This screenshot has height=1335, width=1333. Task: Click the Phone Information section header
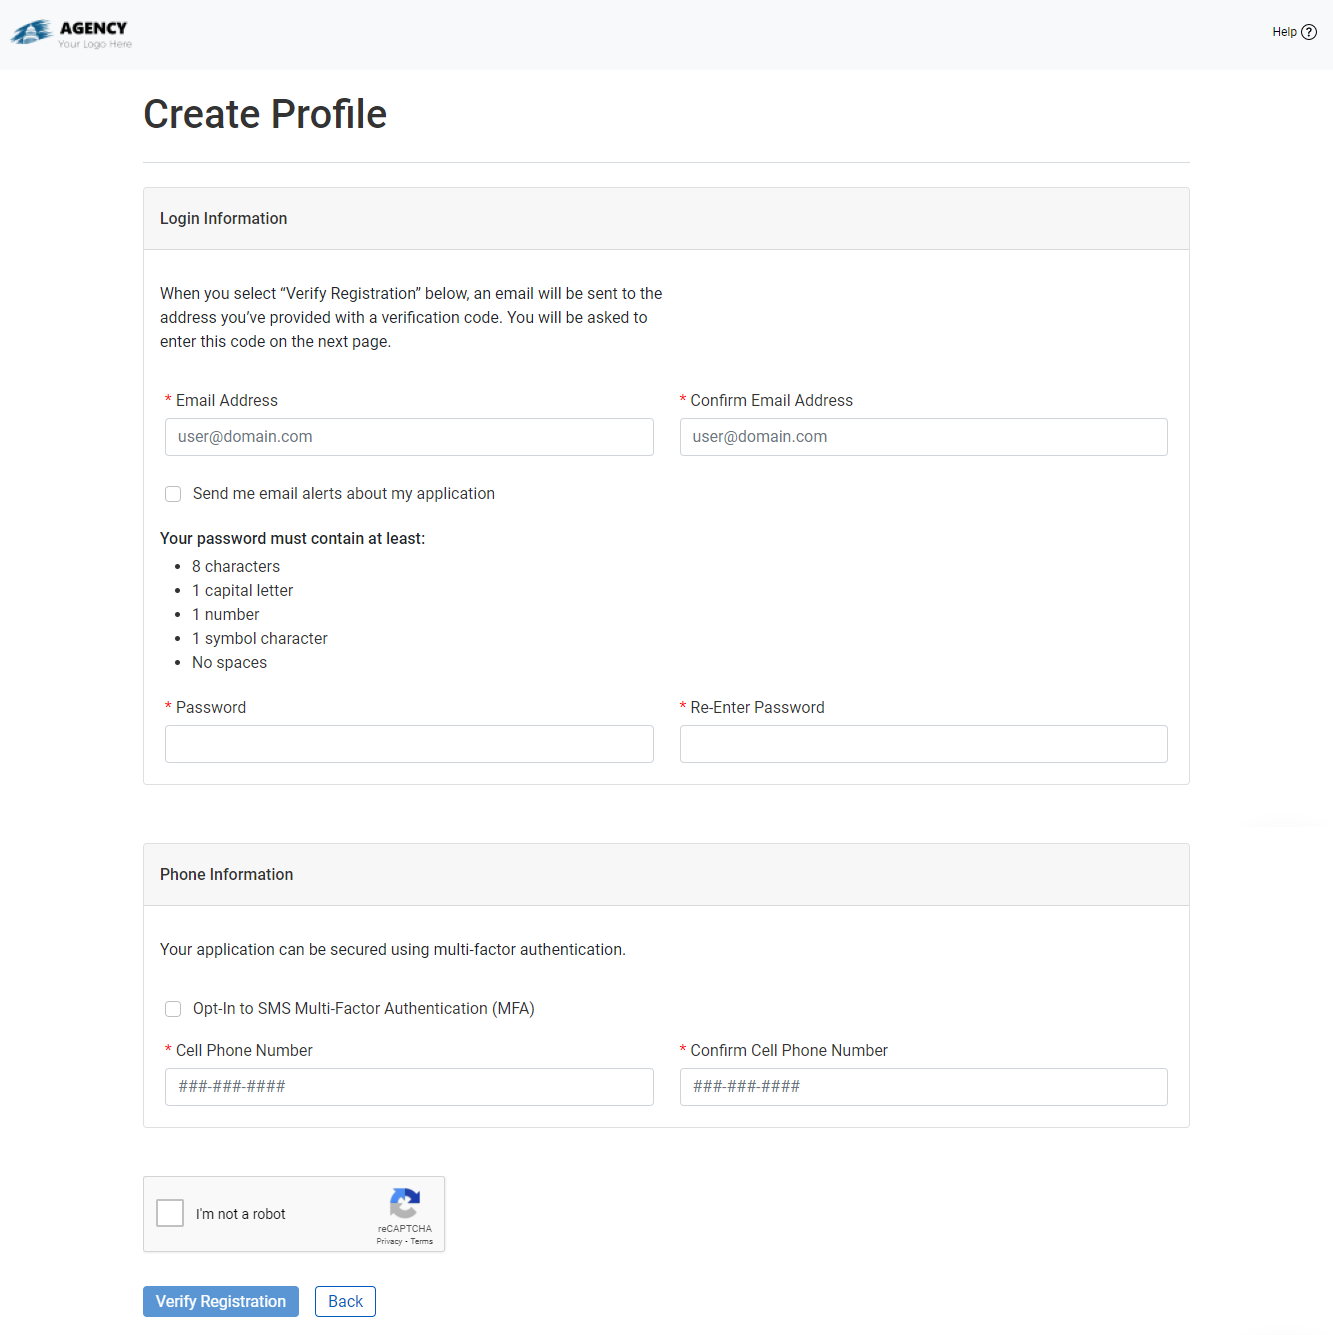click(x=227, y=875)
